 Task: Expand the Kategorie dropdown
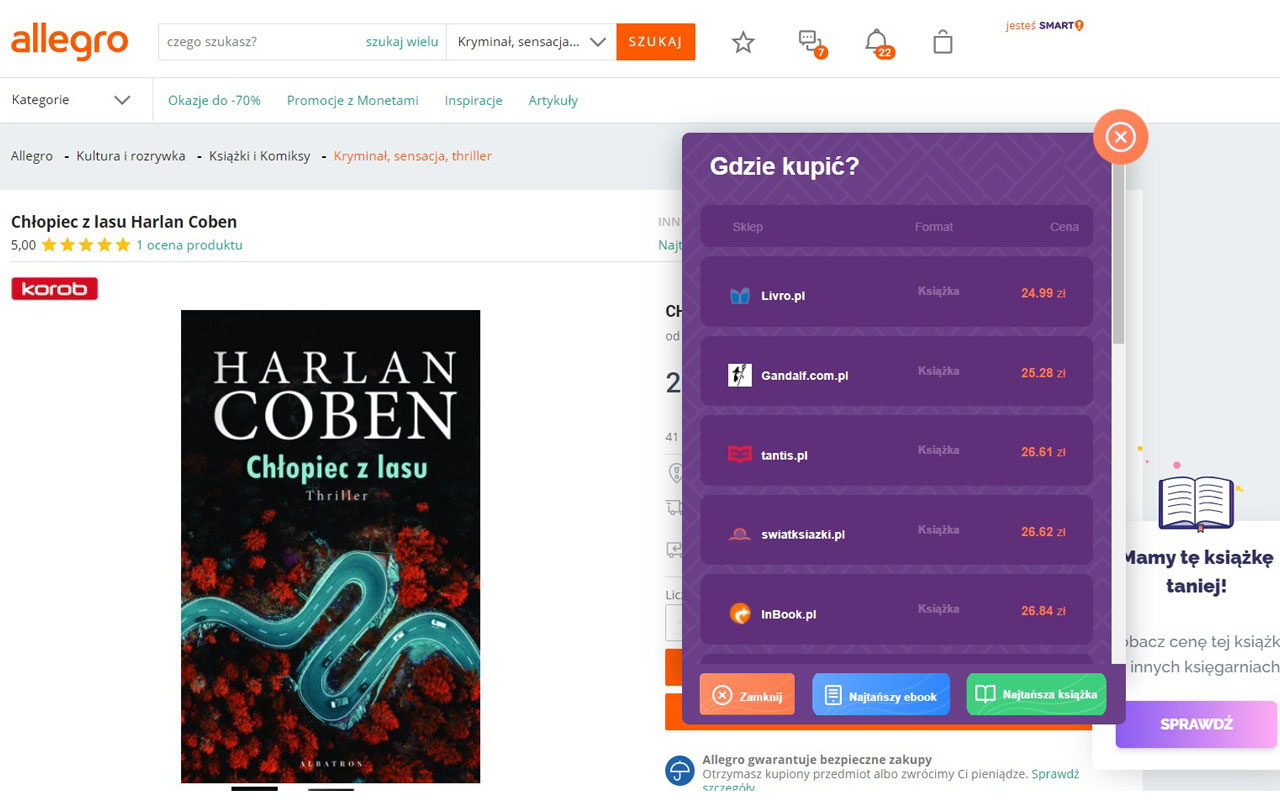pos(71,100)
